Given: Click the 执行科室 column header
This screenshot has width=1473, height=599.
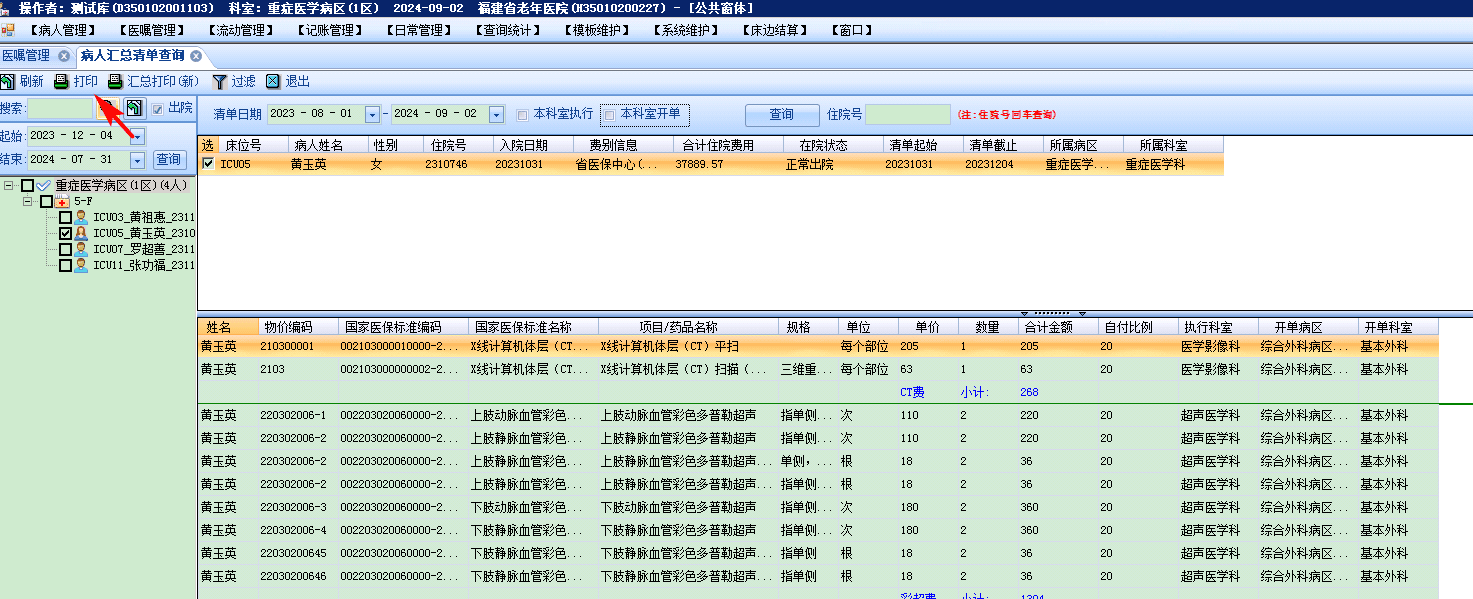Looking at the screenshot, I should click(x=1218, y=327).
